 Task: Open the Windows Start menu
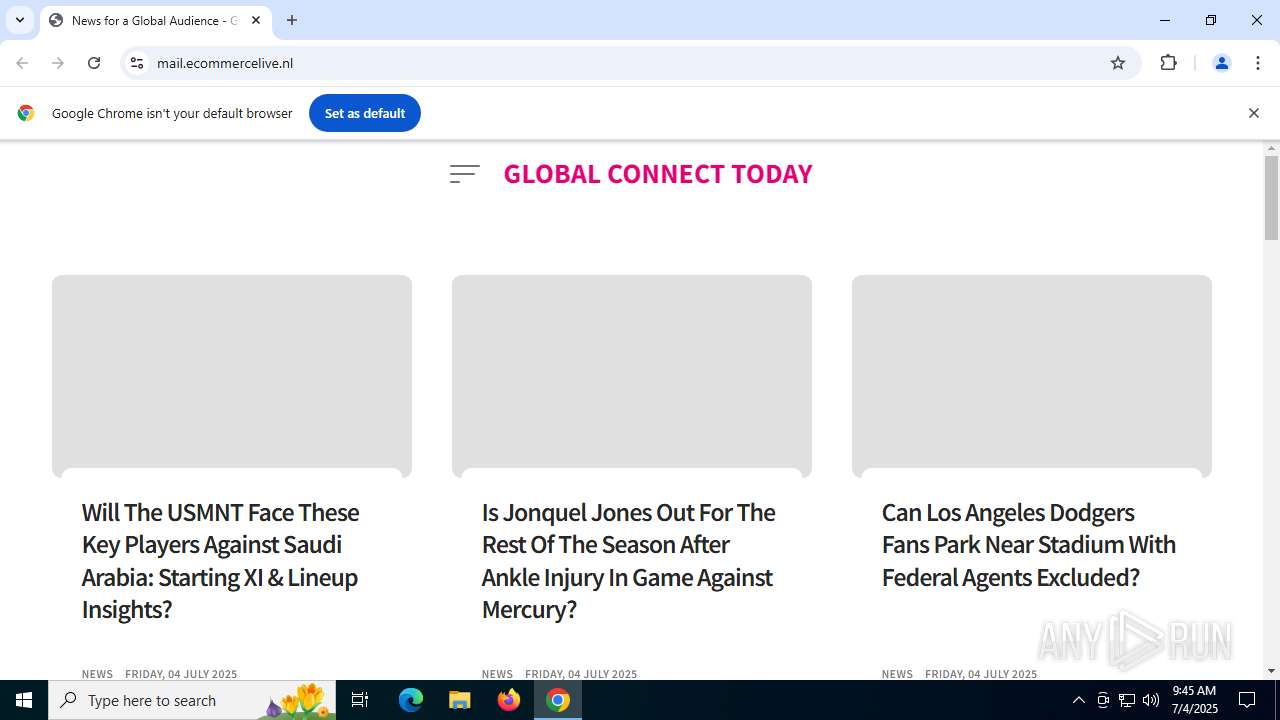24,700
